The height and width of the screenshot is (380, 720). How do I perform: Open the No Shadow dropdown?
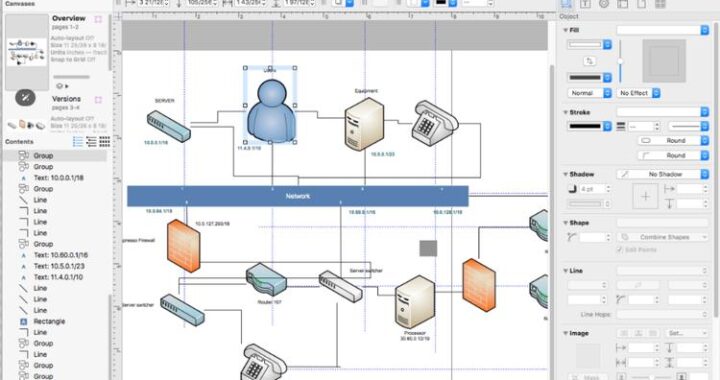(663, 174)
